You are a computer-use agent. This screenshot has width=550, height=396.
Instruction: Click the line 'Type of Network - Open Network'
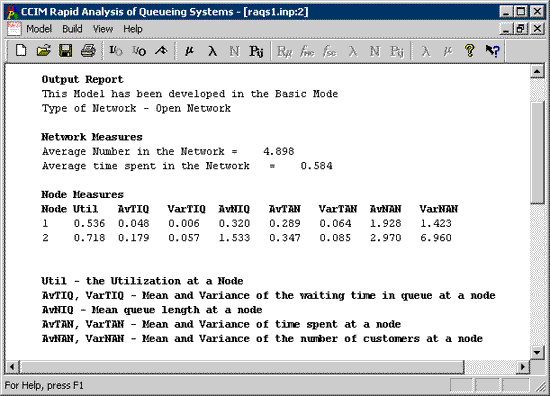[136, 108]
